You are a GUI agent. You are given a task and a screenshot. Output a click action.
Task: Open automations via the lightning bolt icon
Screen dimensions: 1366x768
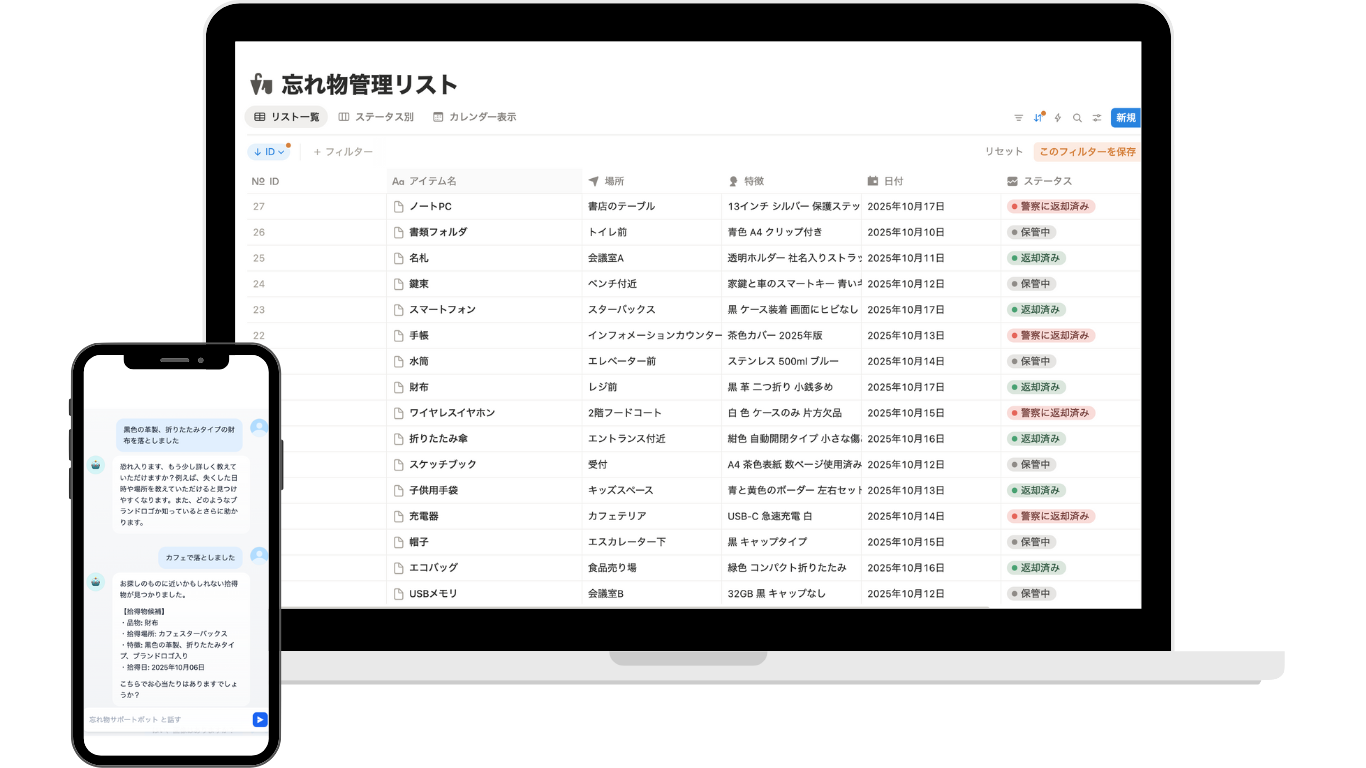[x=1058, y=117]
